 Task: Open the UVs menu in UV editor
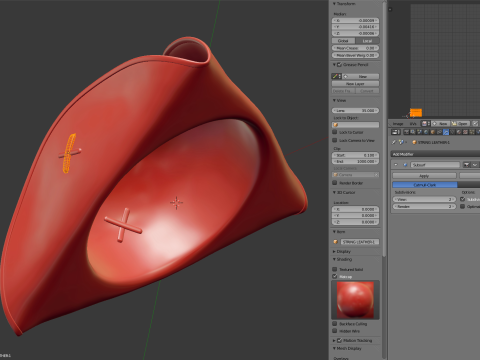[x=413, y=124]
